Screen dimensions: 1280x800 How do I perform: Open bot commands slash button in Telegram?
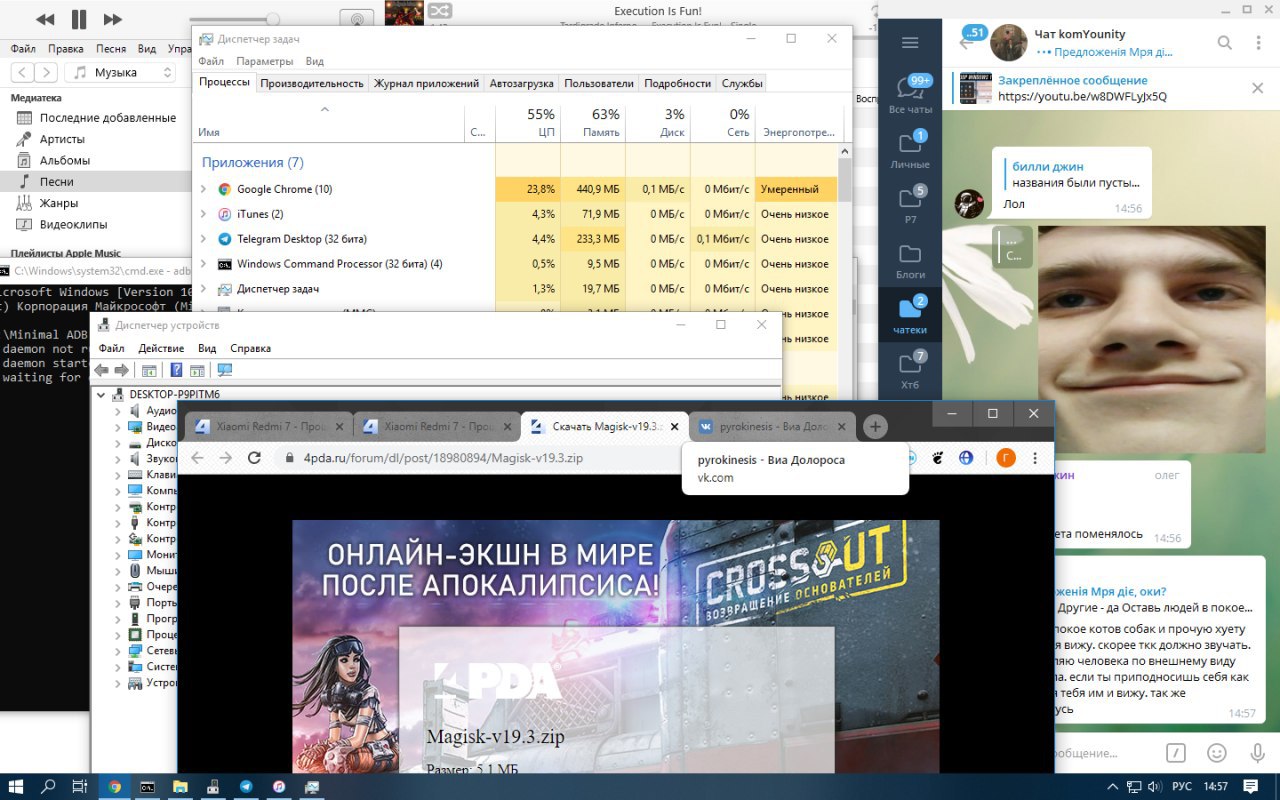point(1177,753)
